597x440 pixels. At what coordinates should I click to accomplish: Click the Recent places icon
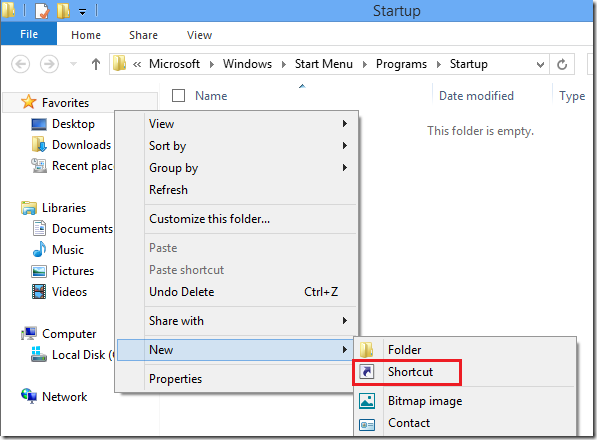point(39,166)
